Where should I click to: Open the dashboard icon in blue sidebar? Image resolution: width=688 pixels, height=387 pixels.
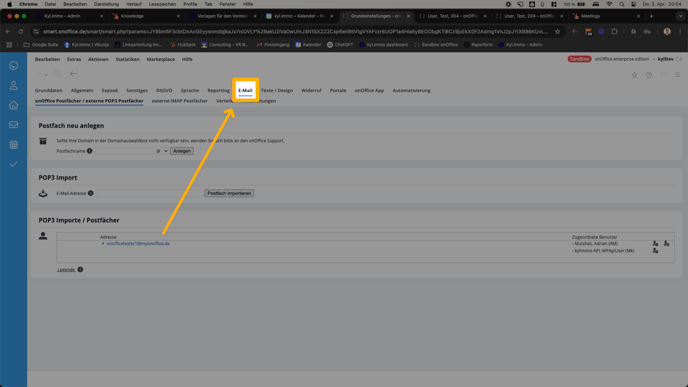[14, 66]
